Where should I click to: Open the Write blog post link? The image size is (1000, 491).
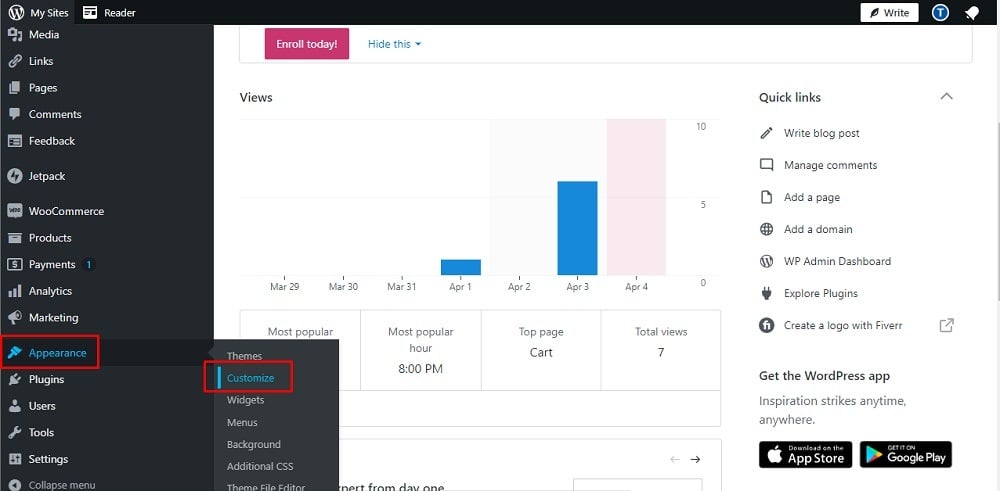(821, 133)
